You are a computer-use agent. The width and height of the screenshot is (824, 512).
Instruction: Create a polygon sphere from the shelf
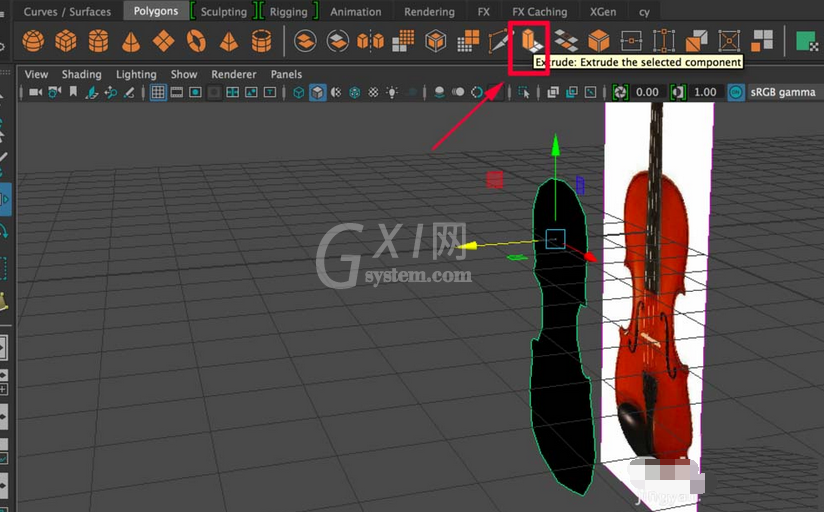[33, 40]
